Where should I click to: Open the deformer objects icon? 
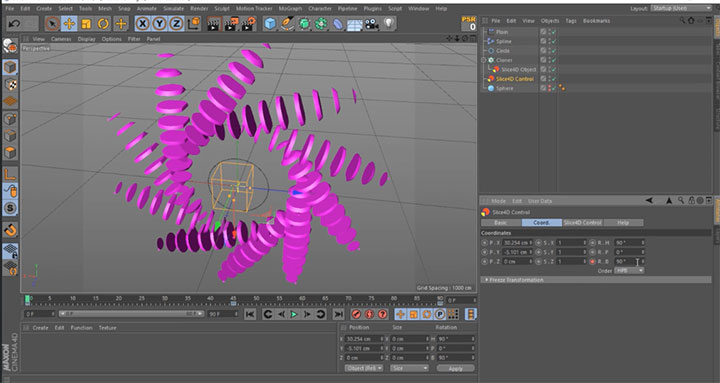point(338,24)
